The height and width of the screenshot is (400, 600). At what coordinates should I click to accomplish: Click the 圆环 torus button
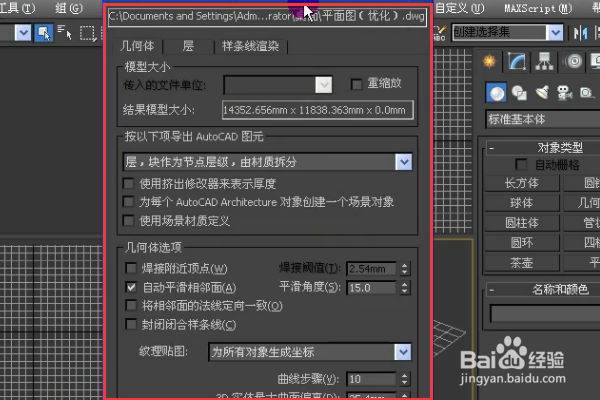pos(522,243)
